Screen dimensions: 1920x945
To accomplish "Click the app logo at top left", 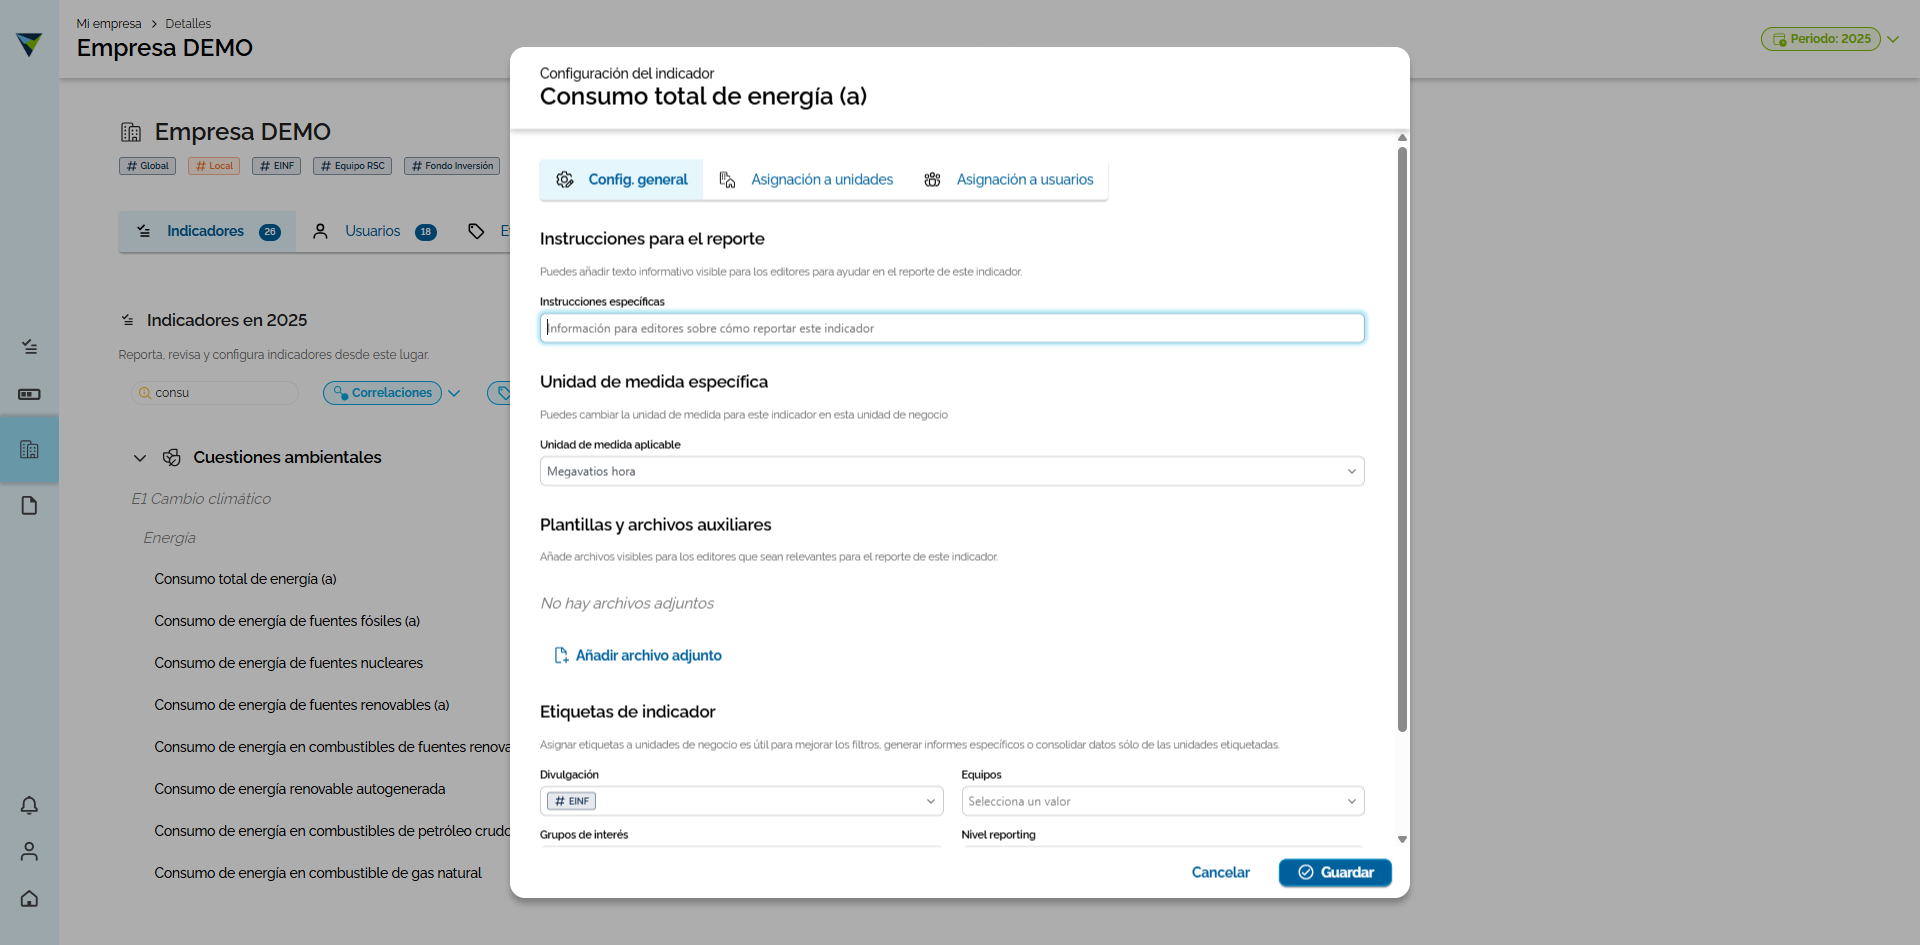I will click(x=29, y=43).
